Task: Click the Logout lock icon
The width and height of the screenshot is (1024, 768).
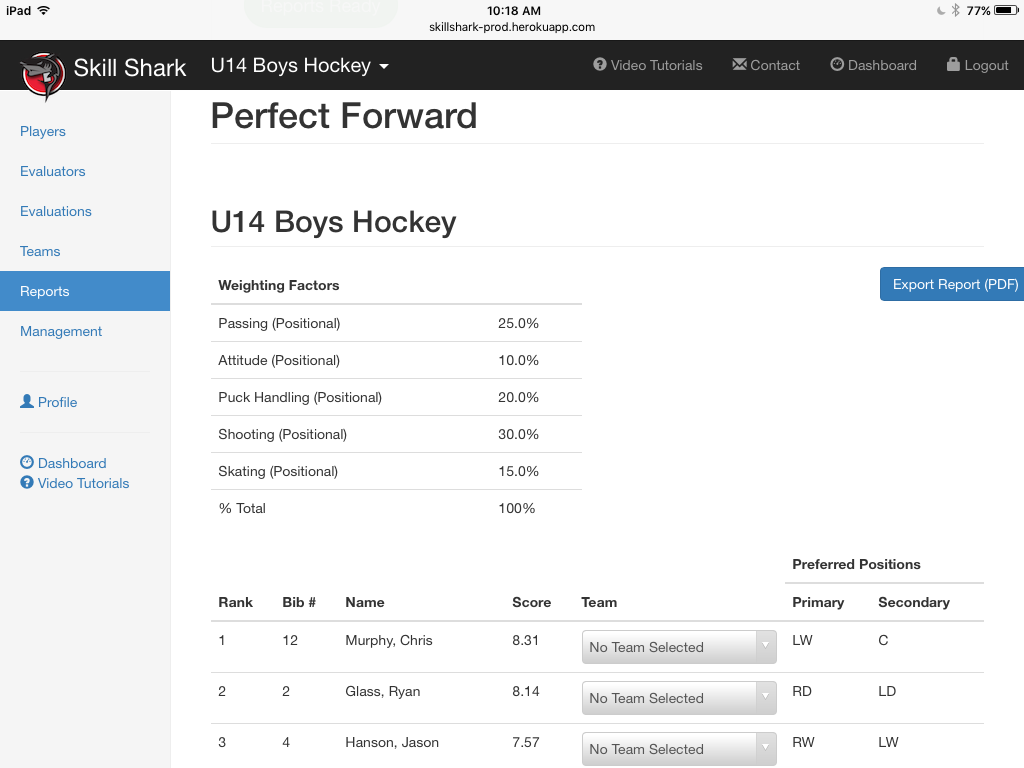Action: point(953,65)
